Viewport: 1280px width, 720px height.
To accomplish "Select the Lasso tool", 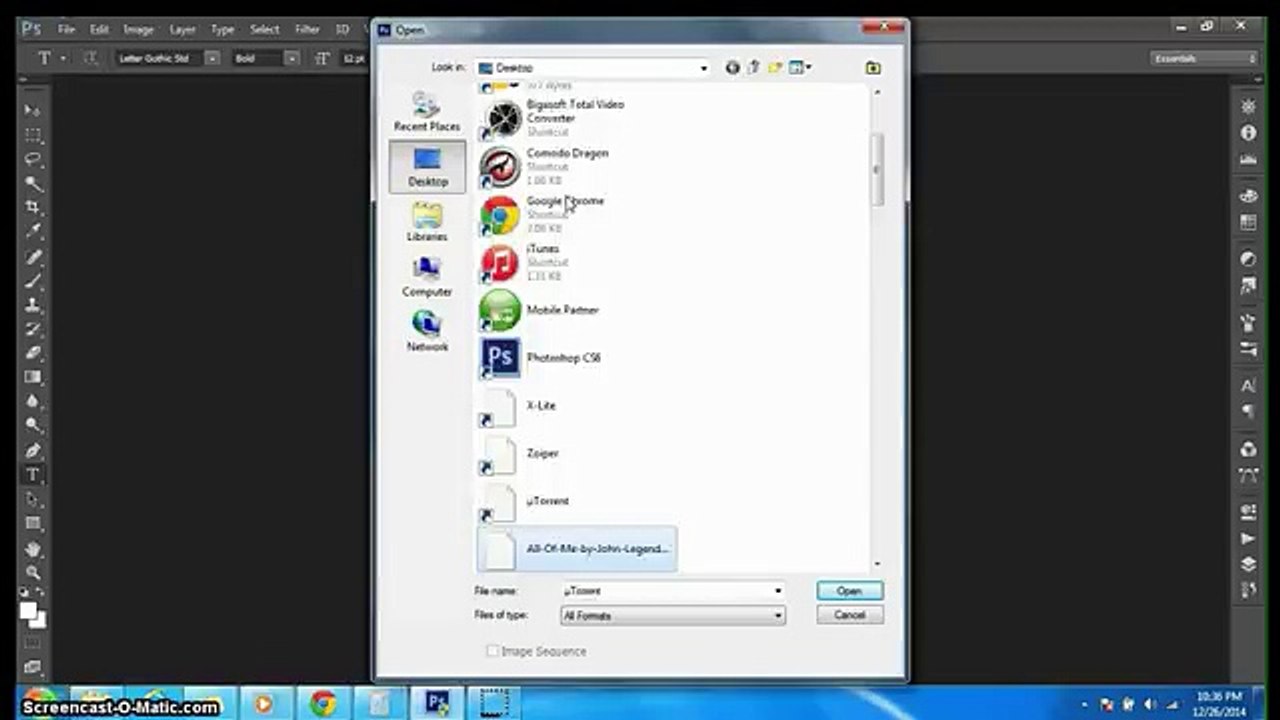I will pyautogui.click(x=33, y=159).
